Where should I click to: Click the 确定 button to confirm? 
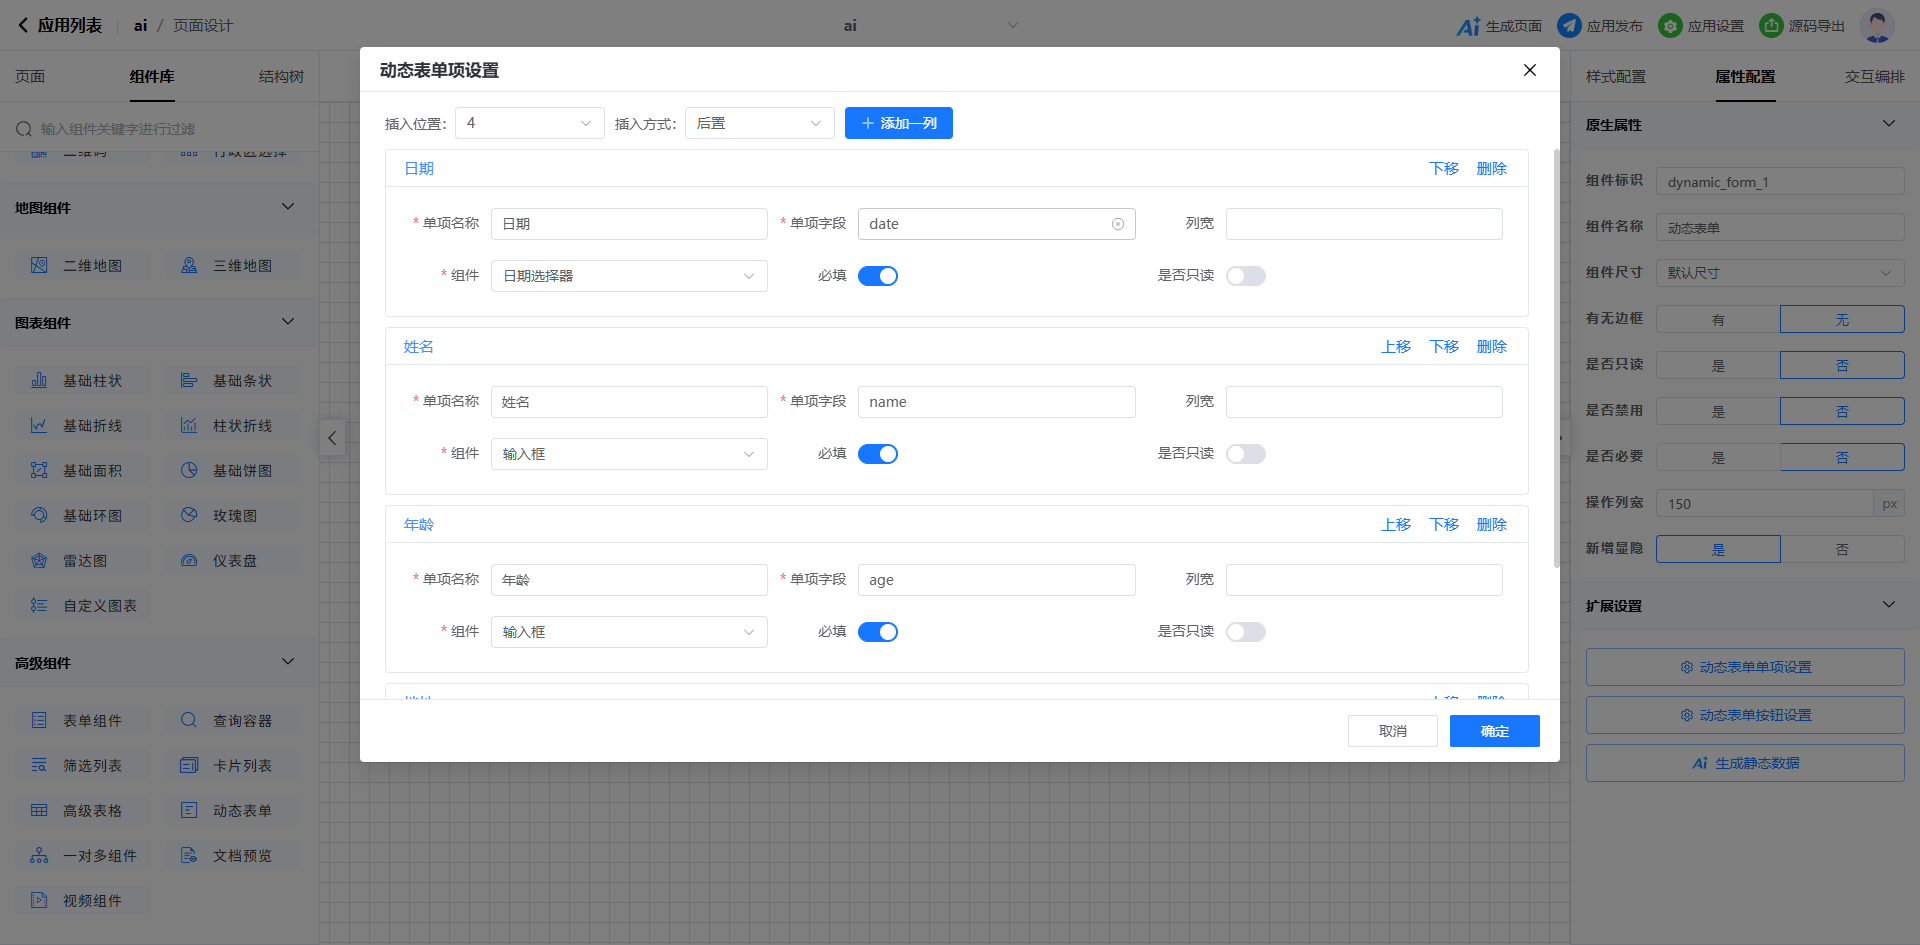tap(1494, 731)
